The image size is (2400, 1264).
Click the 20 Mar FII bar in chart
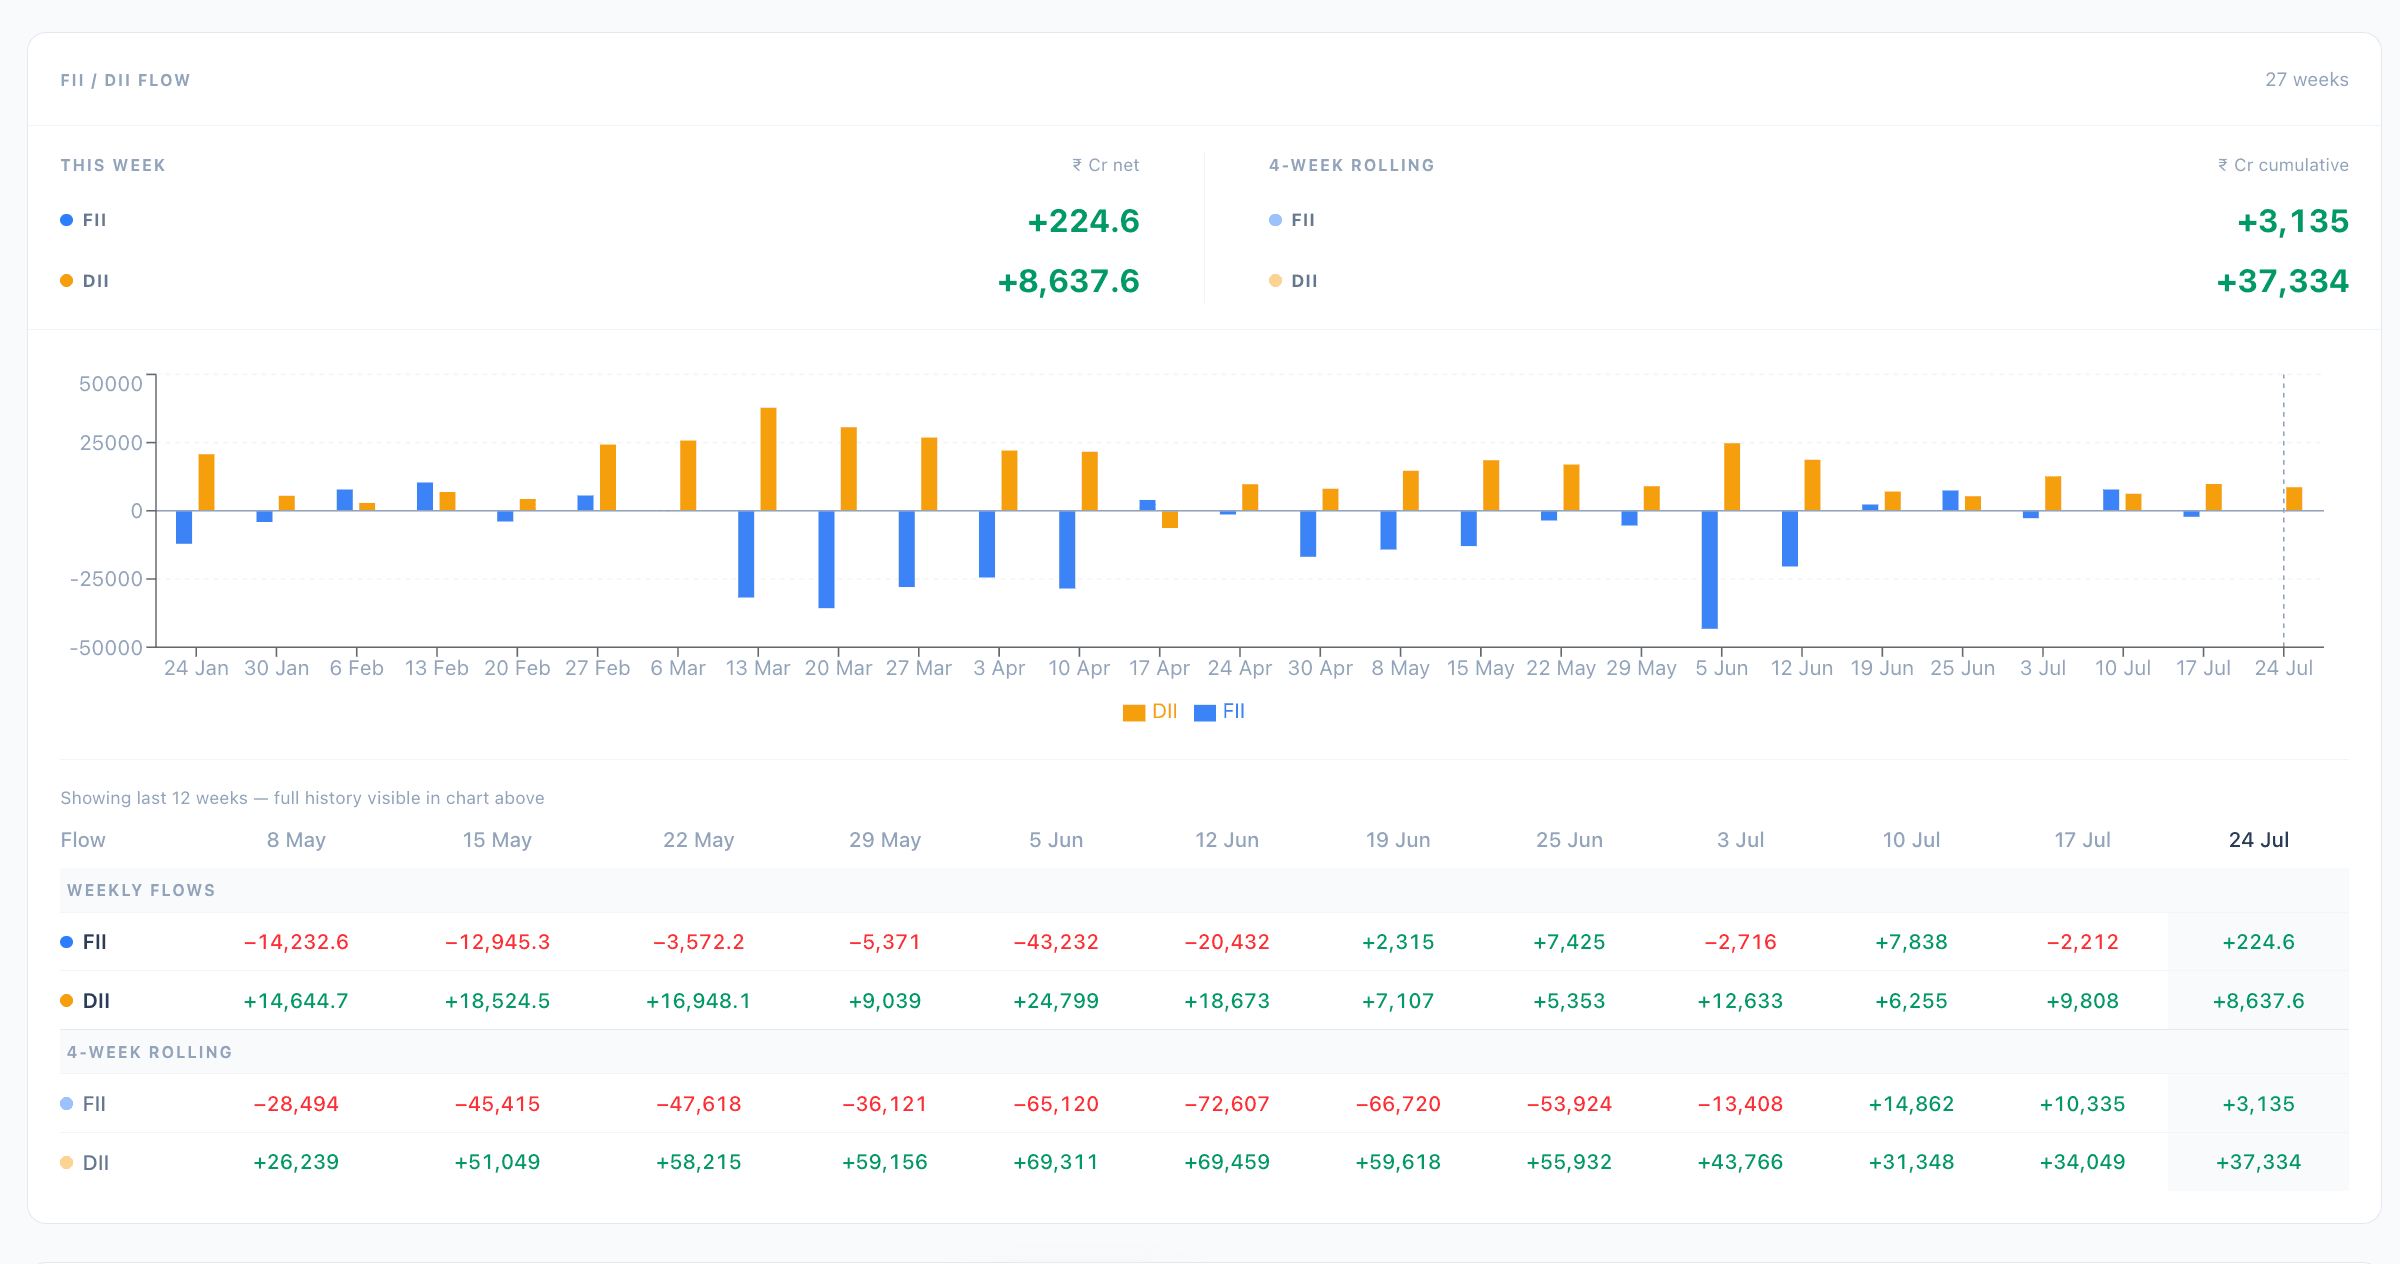[x=826, y=559]
